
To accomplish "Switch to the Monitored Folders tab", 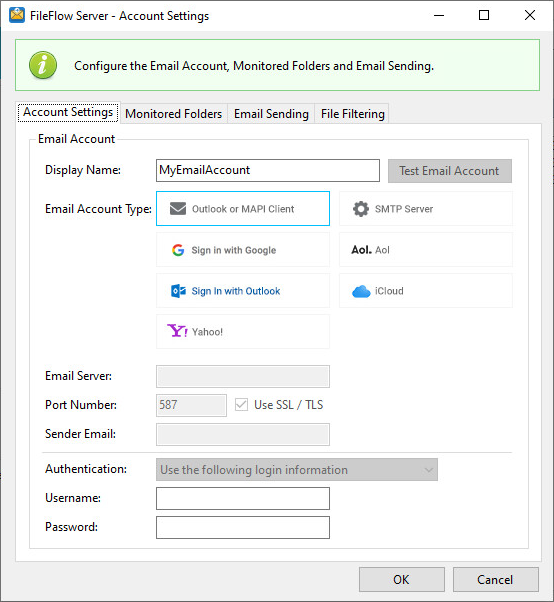I will click(174, 114).
